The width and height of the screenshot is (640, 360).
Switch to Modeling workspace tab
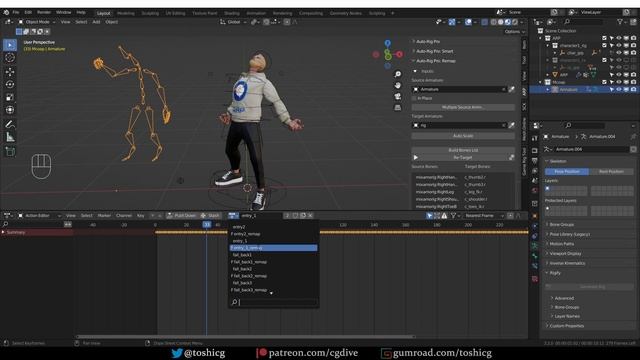[126, 13]
